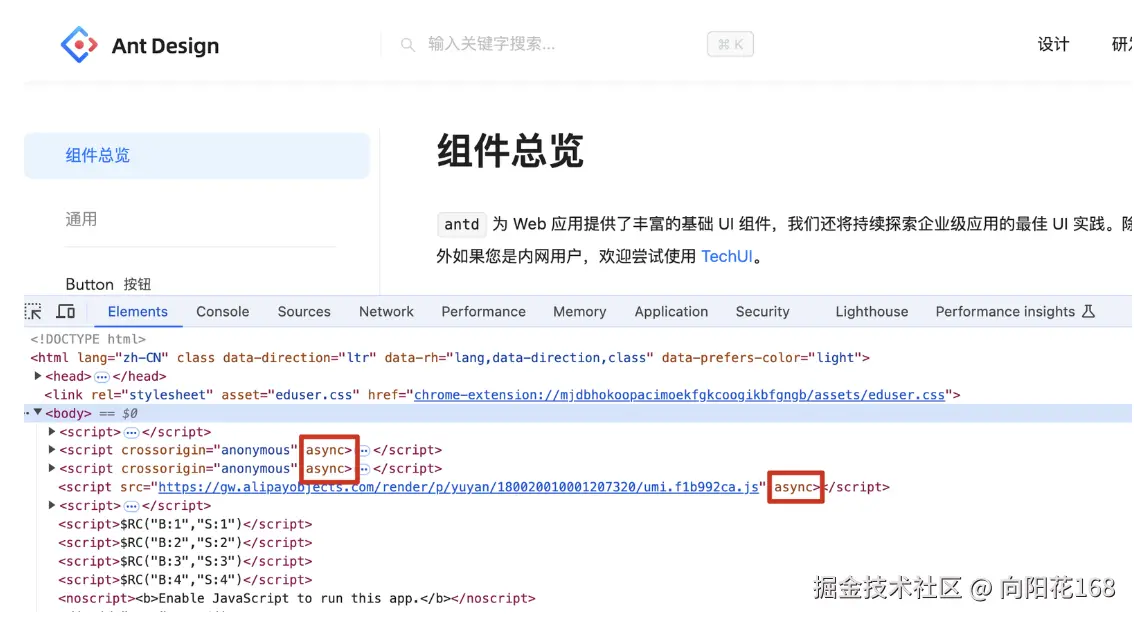Open the Application tab
Screen dimensions: 1134x620
671,312
